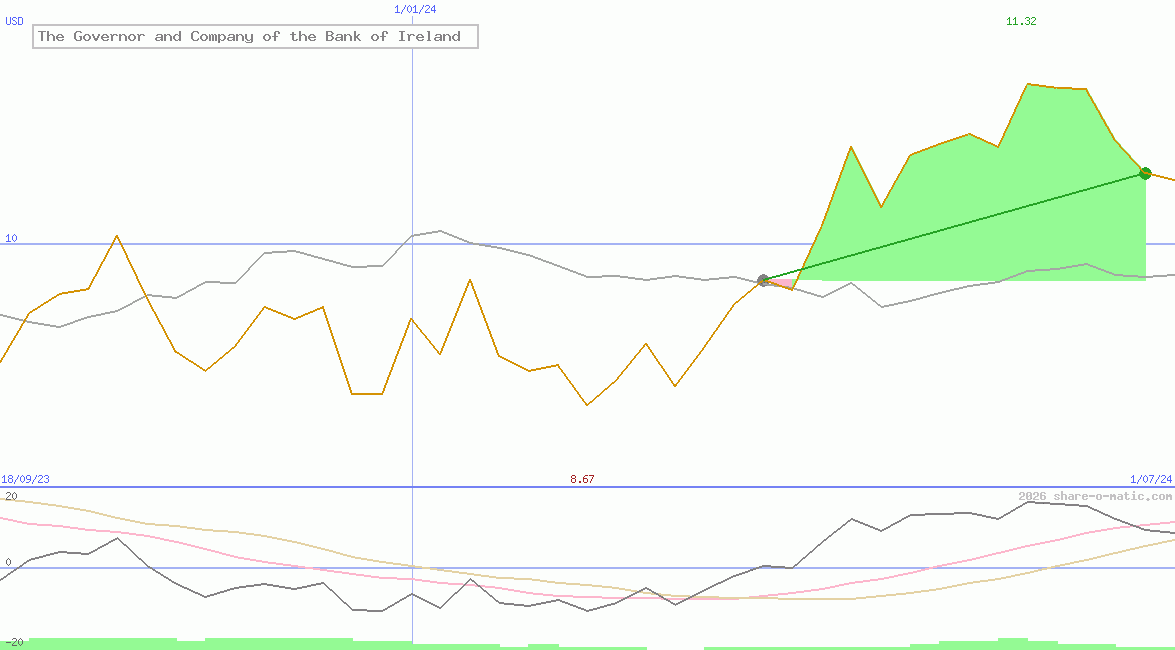Image resolution: width=1175 pixels, height=650 pixels.
Task: Click the 8.67 low price label
Action: tap(582, 479)
